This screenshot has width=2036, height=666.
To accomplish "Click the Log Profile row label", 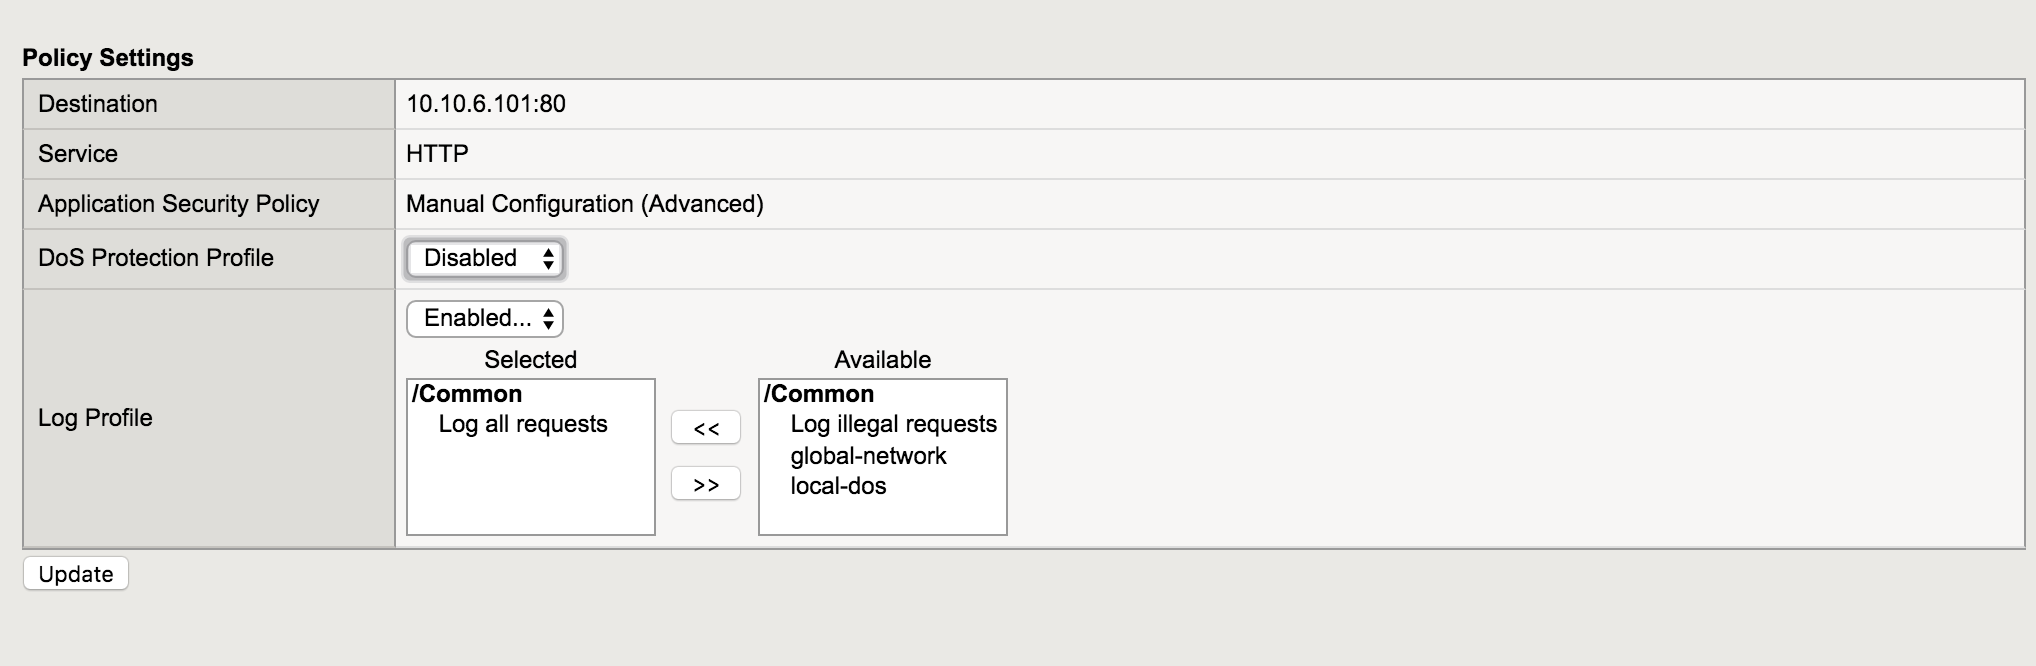I will [95, 418].
